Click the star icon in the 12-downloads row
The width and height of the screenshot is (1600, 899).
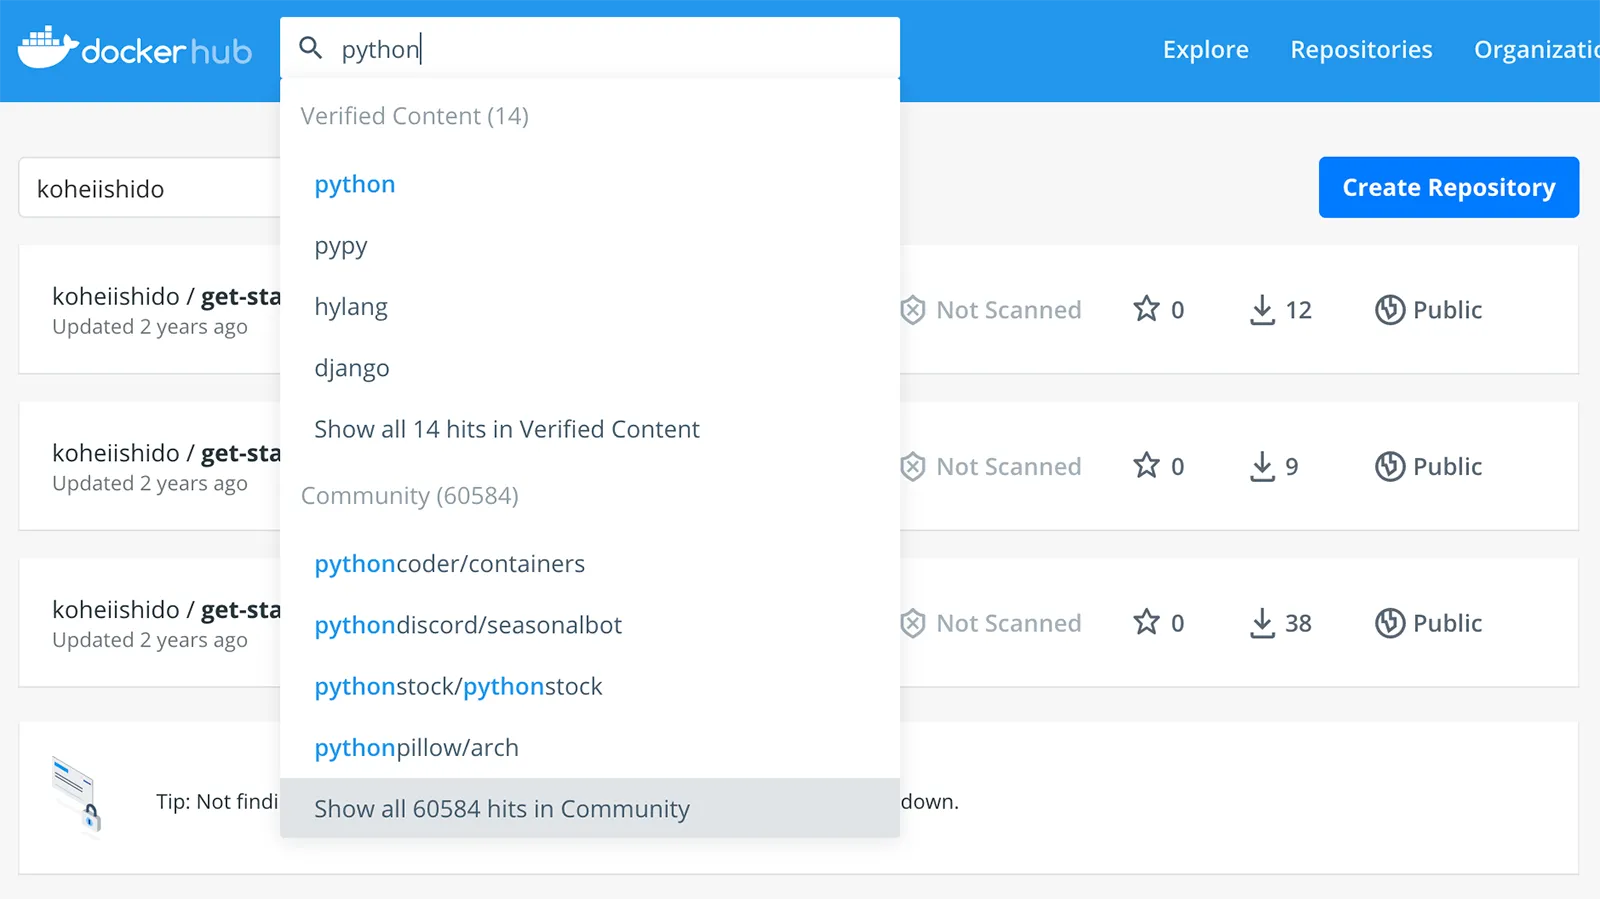click(x=1146, y=309)
